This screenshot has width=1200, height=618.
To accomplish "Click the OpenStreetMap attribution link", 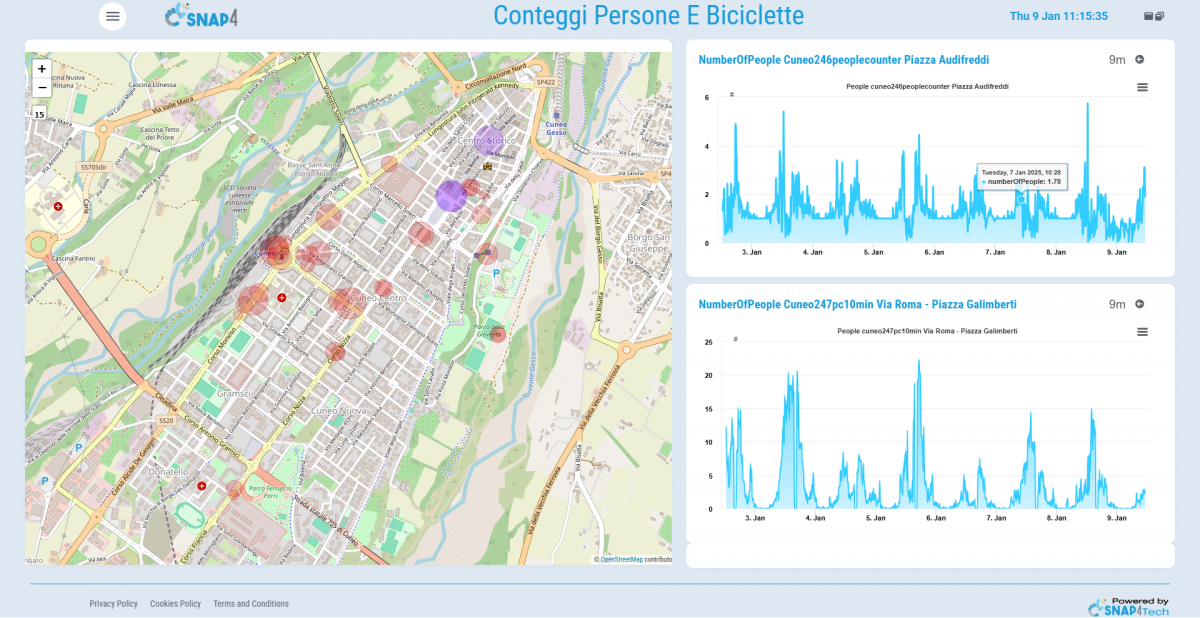I will [620, 560].
